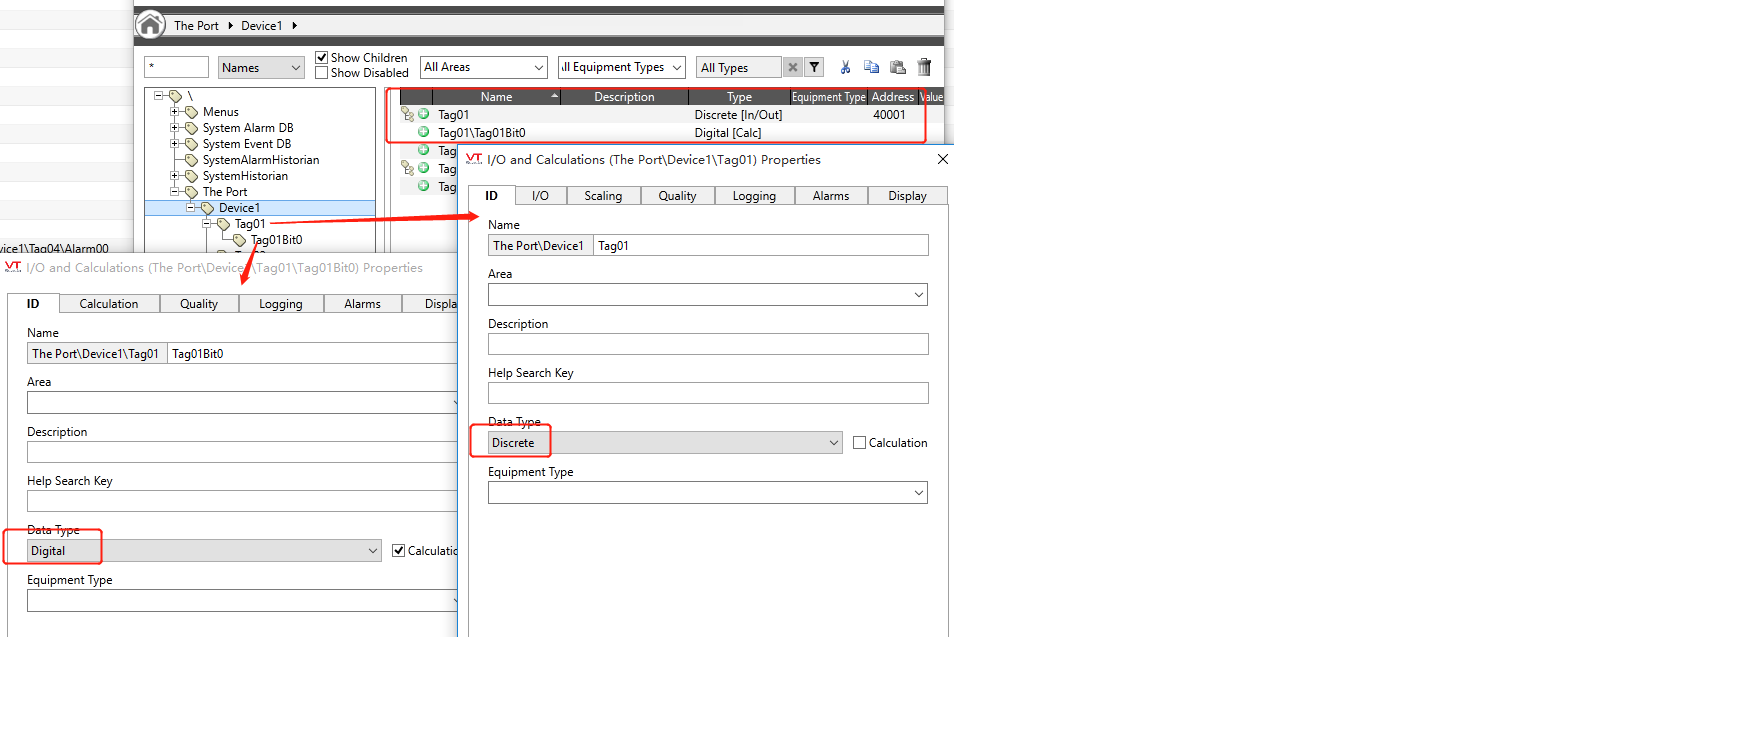Click the Home icon in the breadcrumb bar
Image resolution: width=1752 pixels, height=747 pixels.
tap(150, 25)
